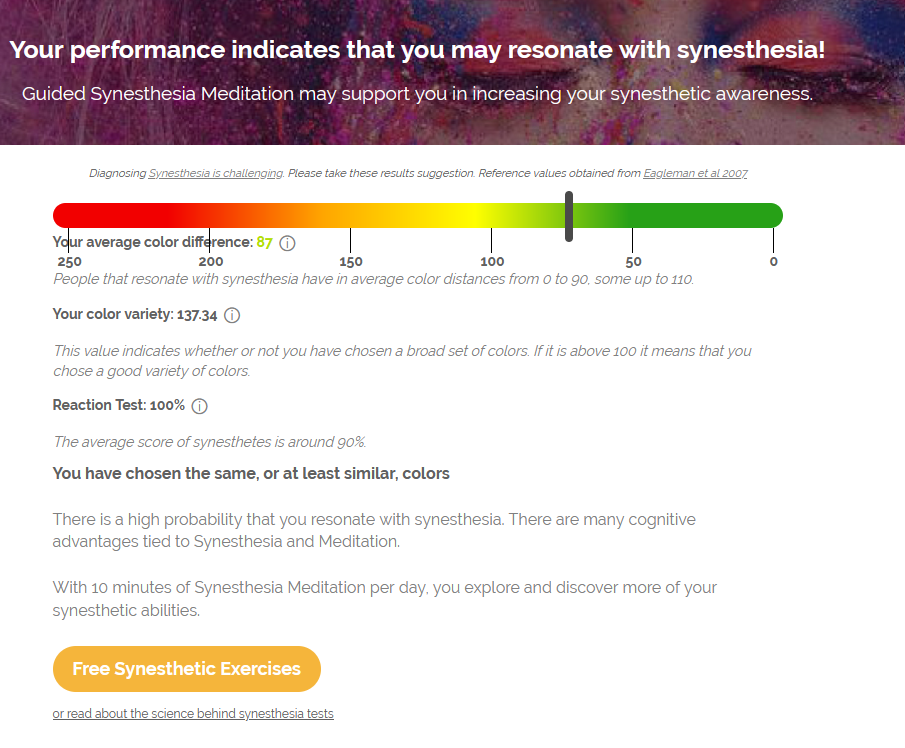This screenshot has width=905, height=748.
Task: Click info icon beside average color difference
Action: (287, 243)
